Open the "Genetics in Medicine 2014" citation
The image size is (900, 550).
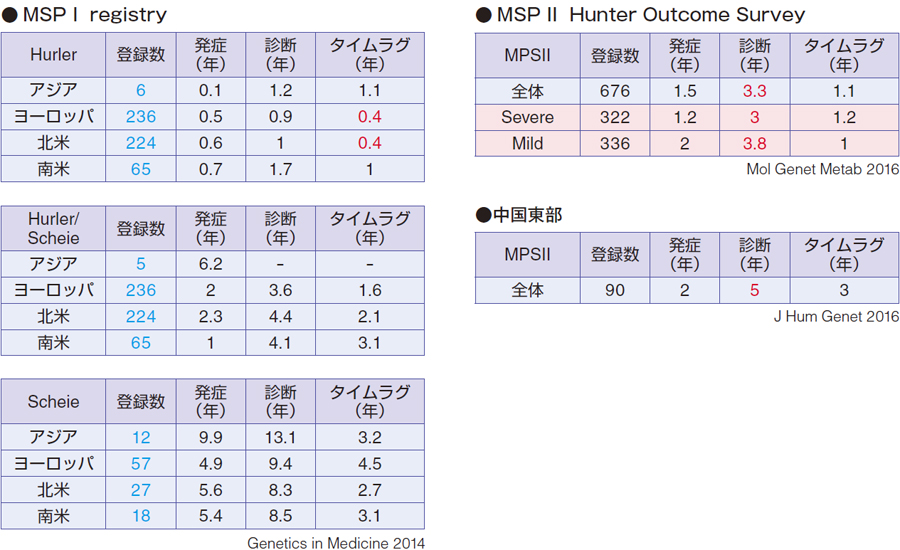(336, 543)
